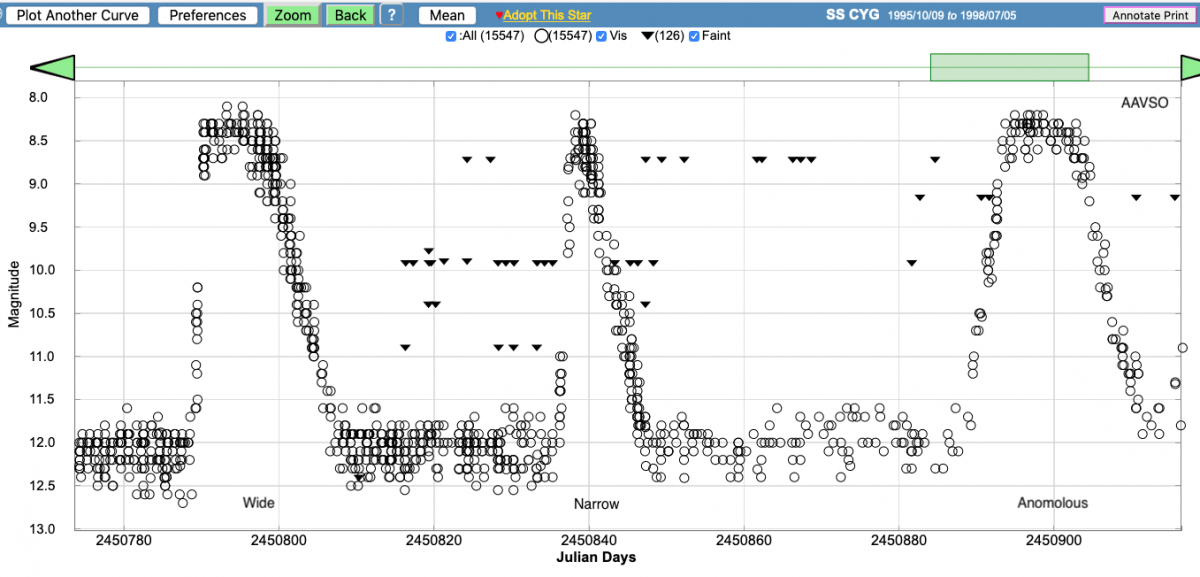Disable the Faint observations checkbox
The image size is (1200, 577).
(695, 36)
